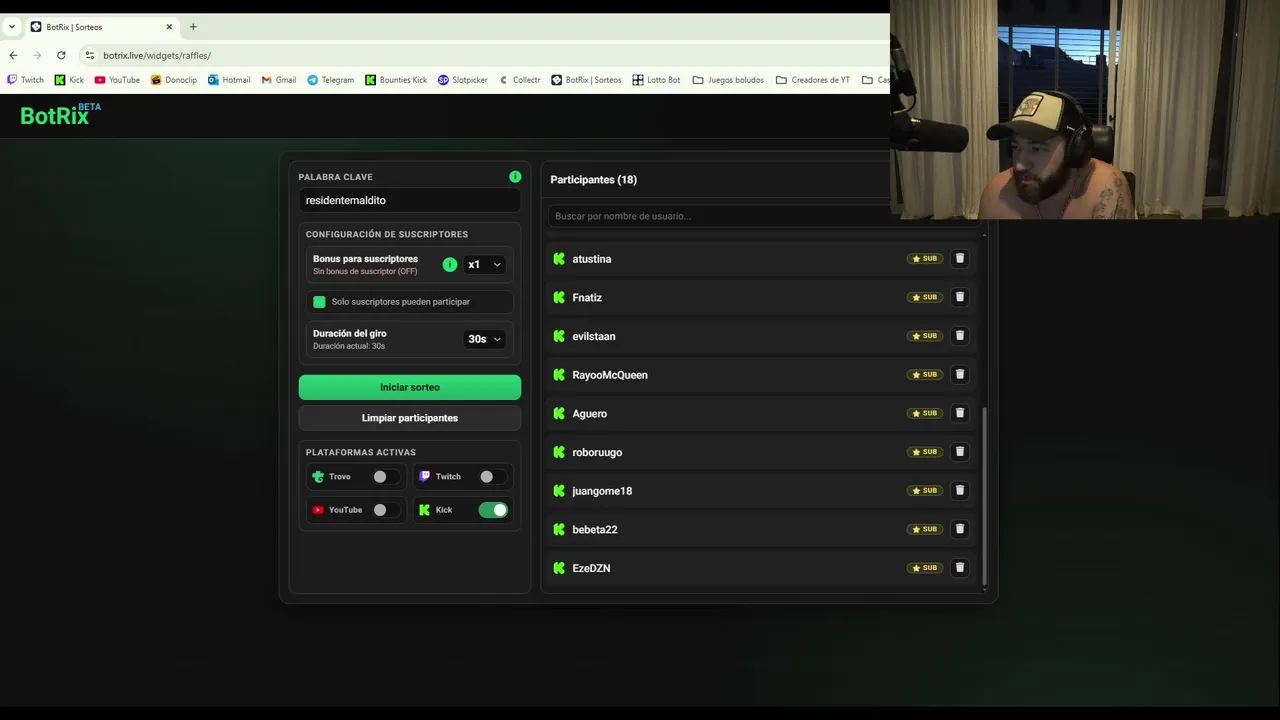Open BotRix | Sorteos bookmark
Image resolution: width=1280 pixels, height=720 pixels.
tap(586, 80)
